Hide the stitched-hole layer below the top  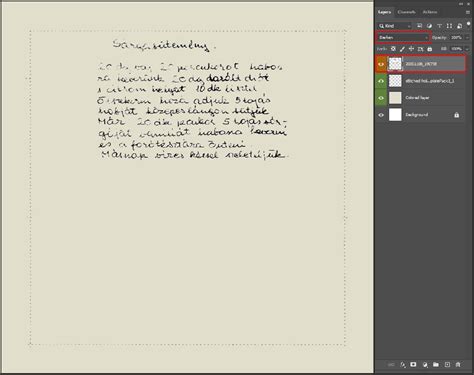coord(381,81)
